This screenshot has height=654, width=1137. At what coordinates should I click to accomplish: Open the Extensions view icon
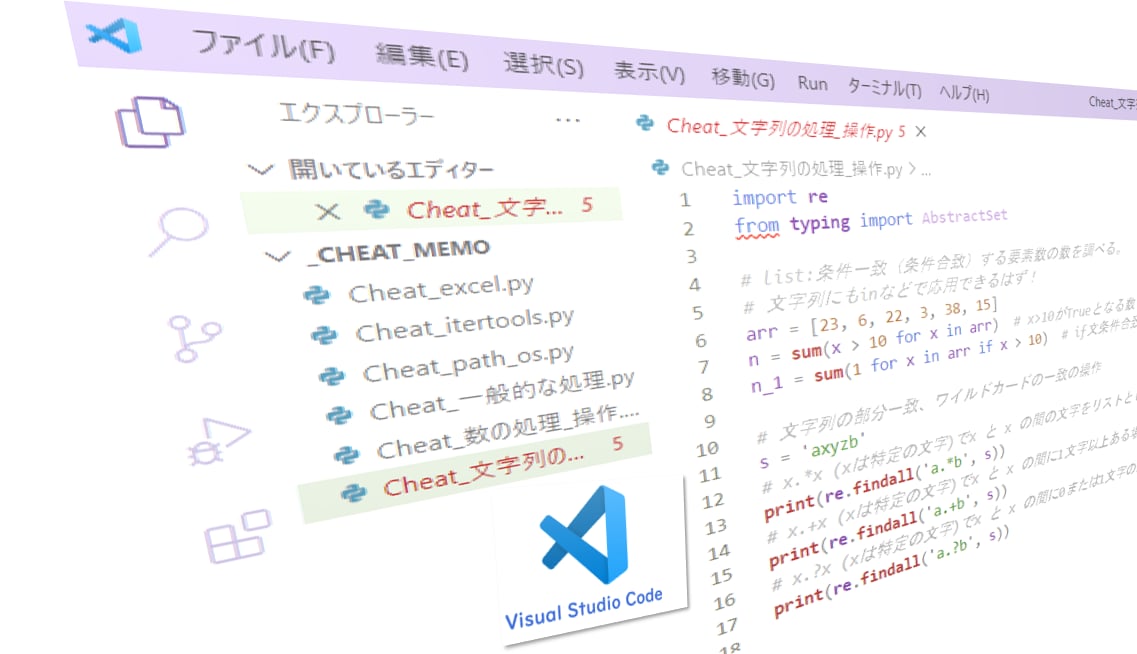[237, 537]
